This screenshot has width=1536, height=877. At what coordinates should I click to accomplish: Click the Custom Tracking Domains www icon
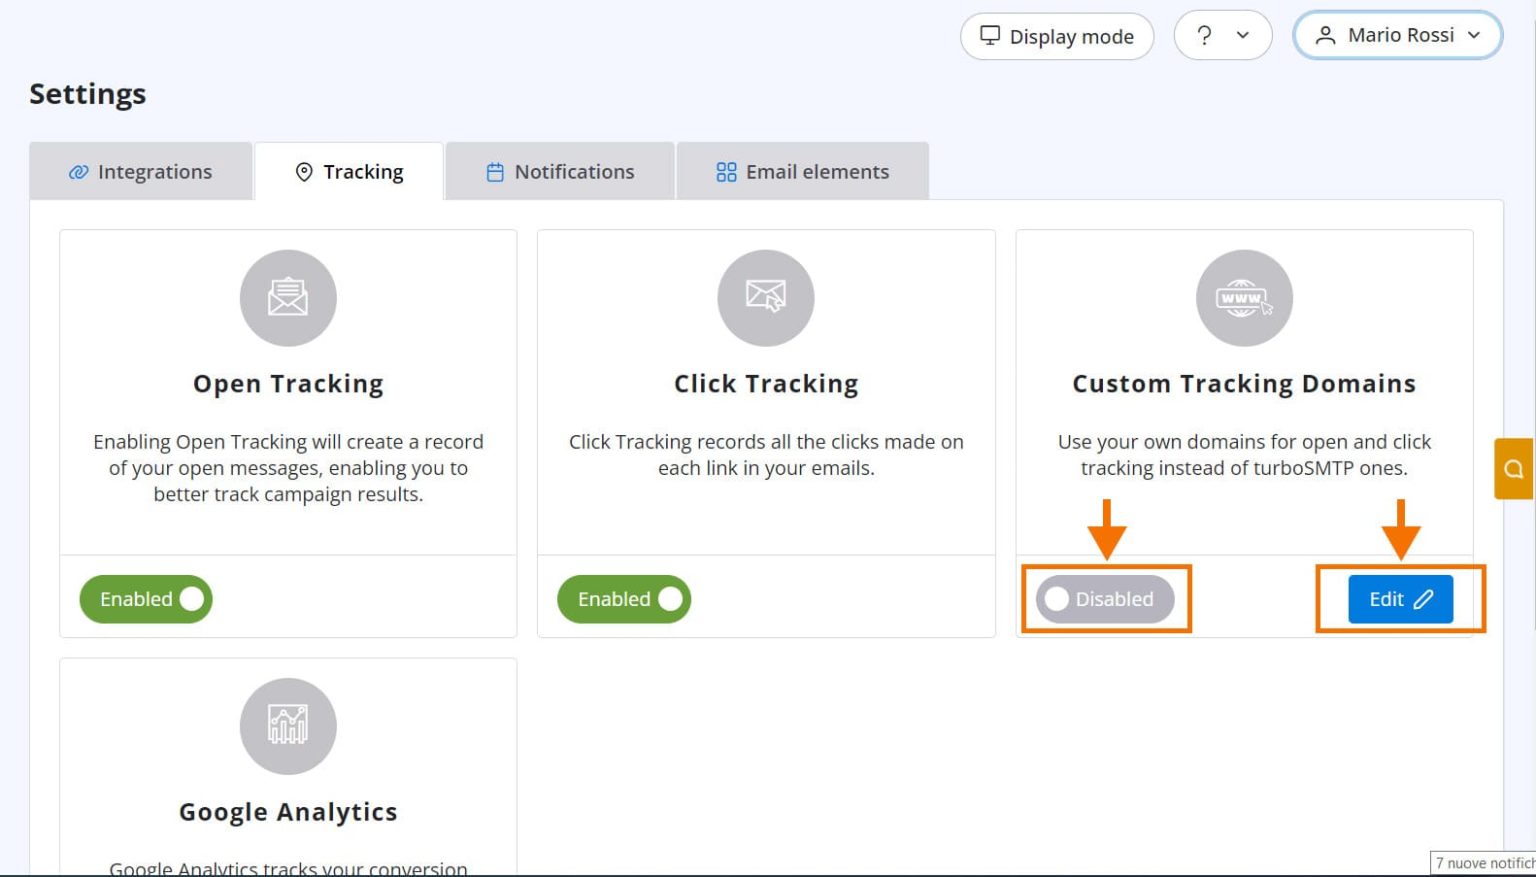click(1244, 298)
